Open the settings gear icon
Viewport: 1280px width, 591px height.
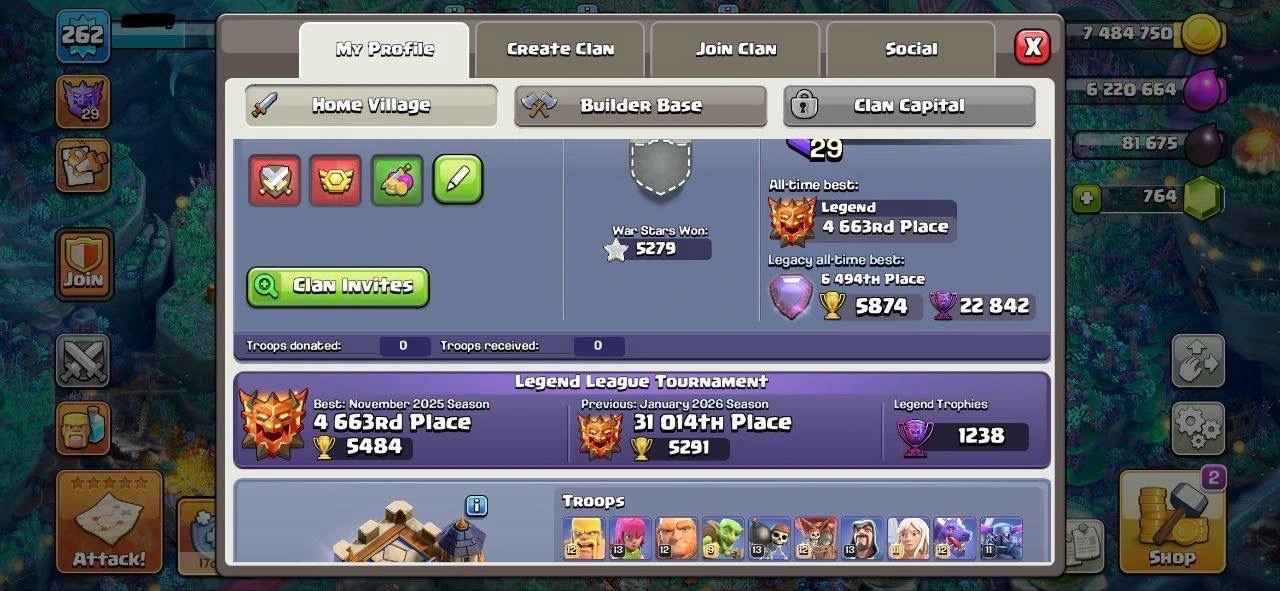[x=1198, y=429]
